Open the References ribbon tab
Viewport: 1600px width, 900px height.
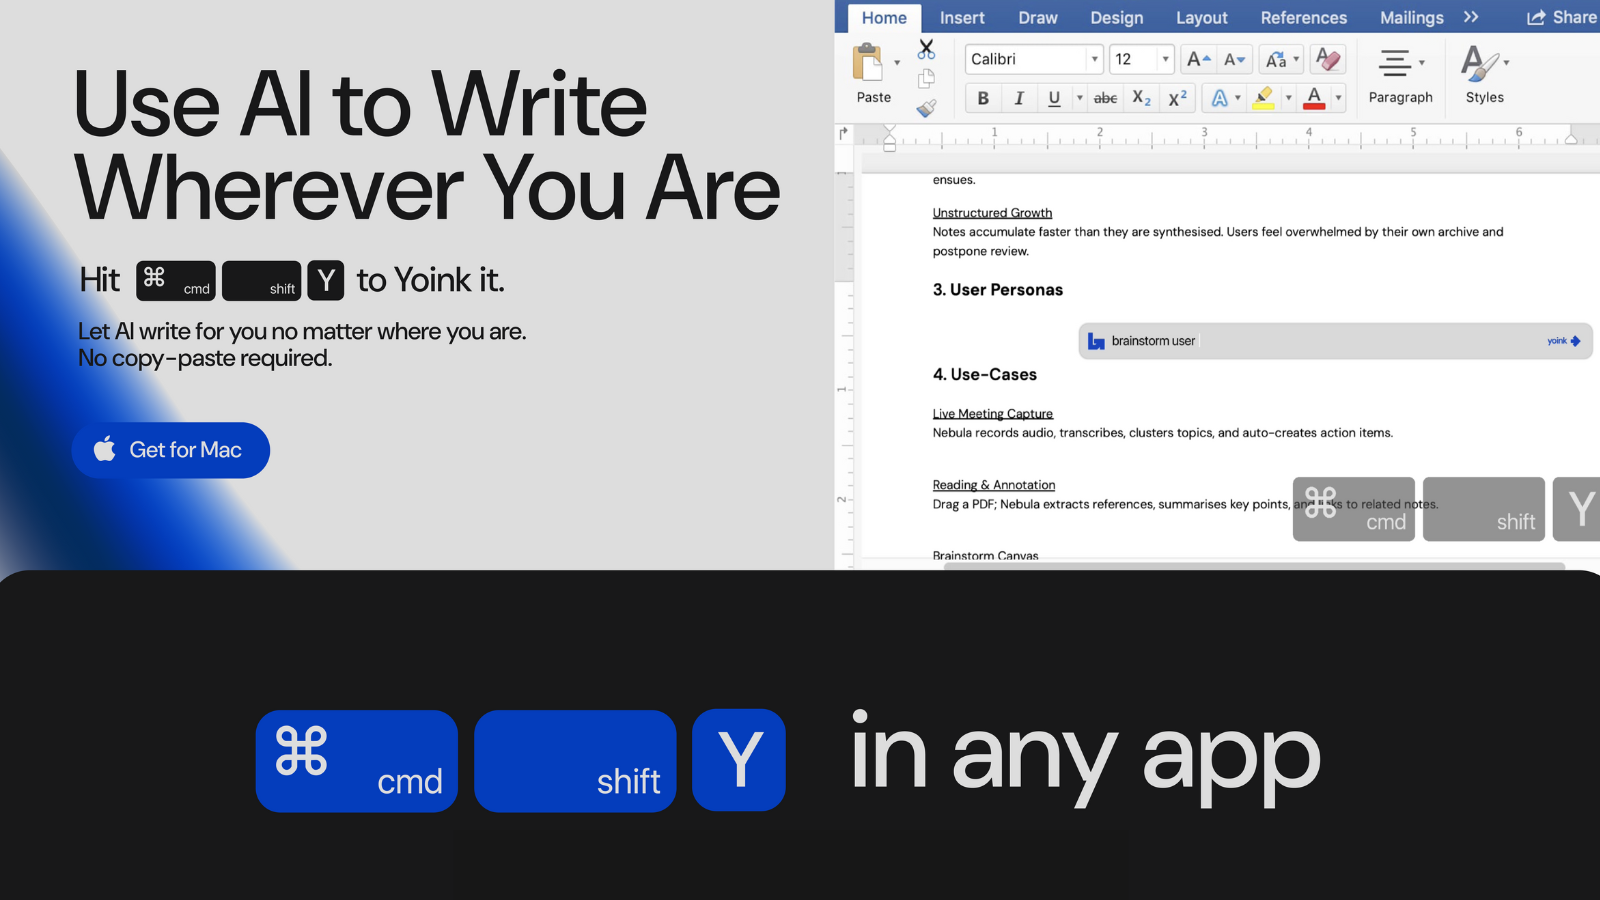pyautogui.click(x=1303, y=17)
